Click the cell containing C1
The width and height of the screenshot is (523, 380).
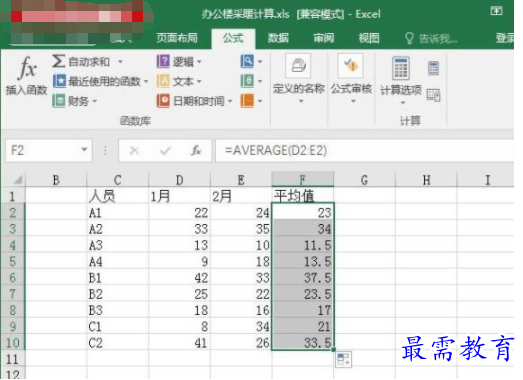(x=118, y=327)
